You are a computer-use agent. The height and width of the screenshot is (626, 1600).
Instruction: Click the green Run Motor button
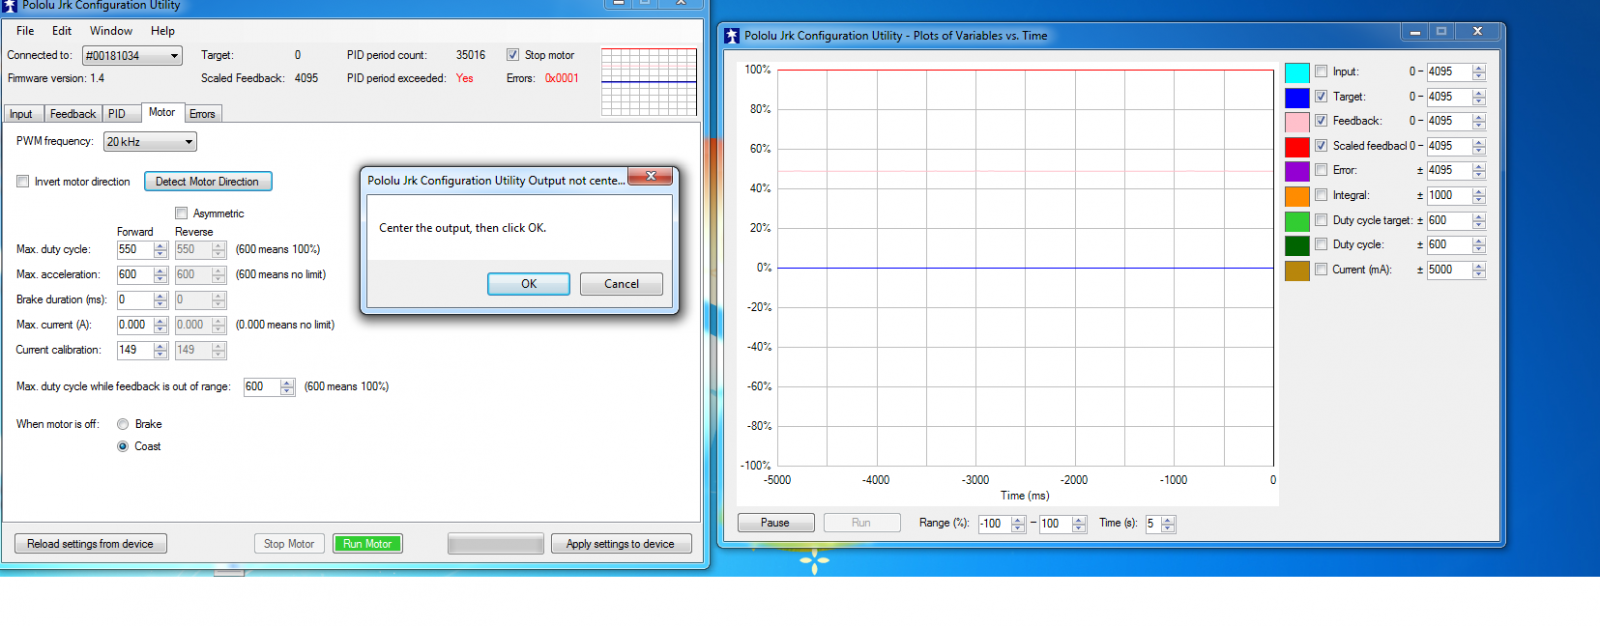pos(367,544)
